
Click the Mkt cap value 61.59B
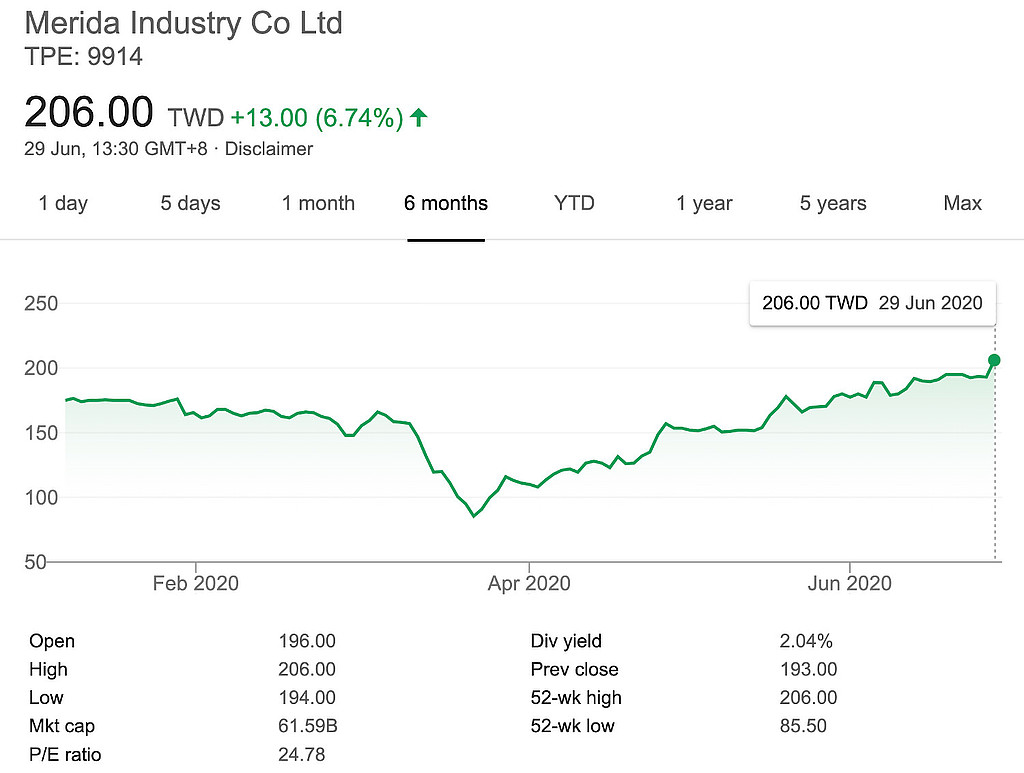[307, 726]
